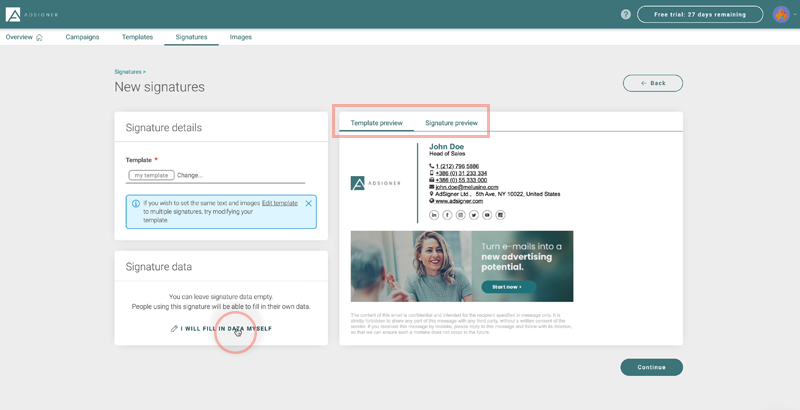Click the John Doe name in the preview
This screenshot has height=410, width=800.
click(446, 147)
